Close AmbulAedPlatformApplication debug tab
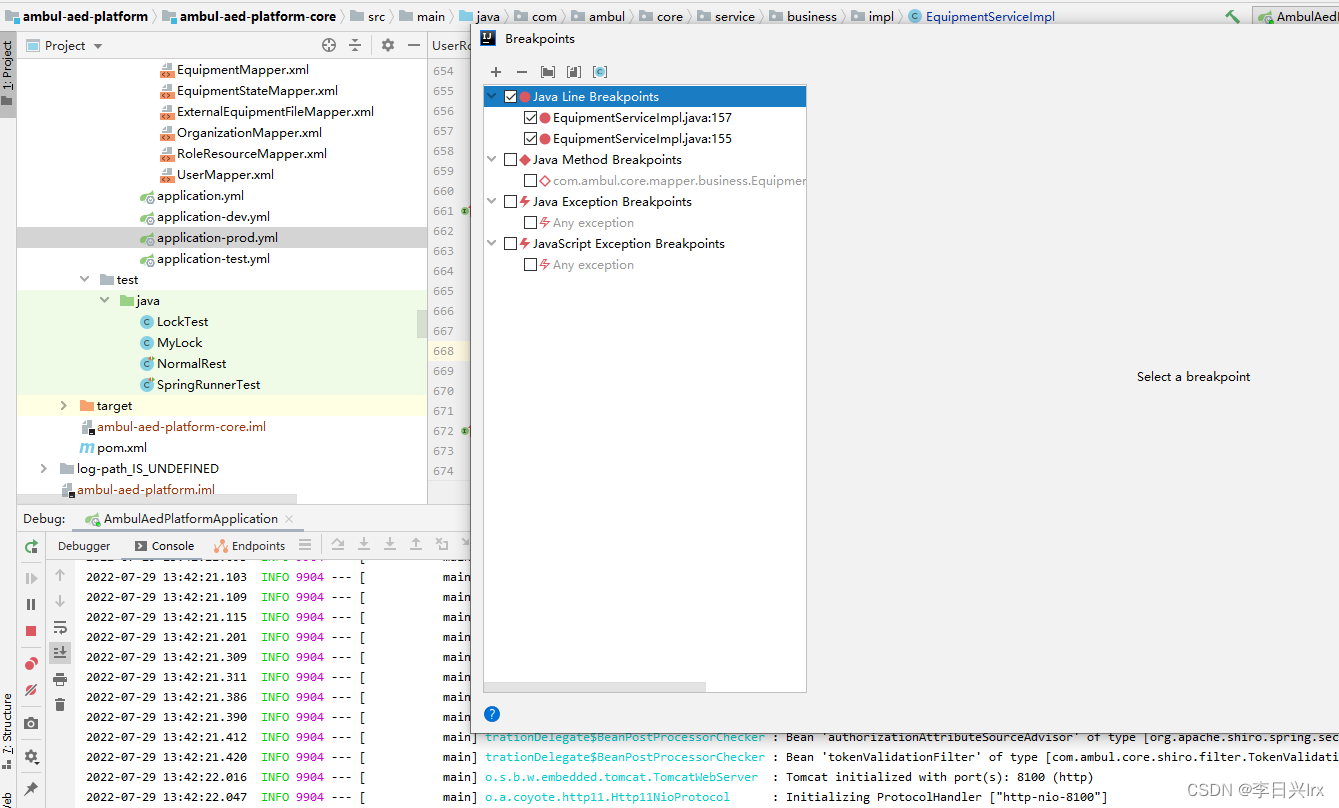1339x808 pixels. 290,519
